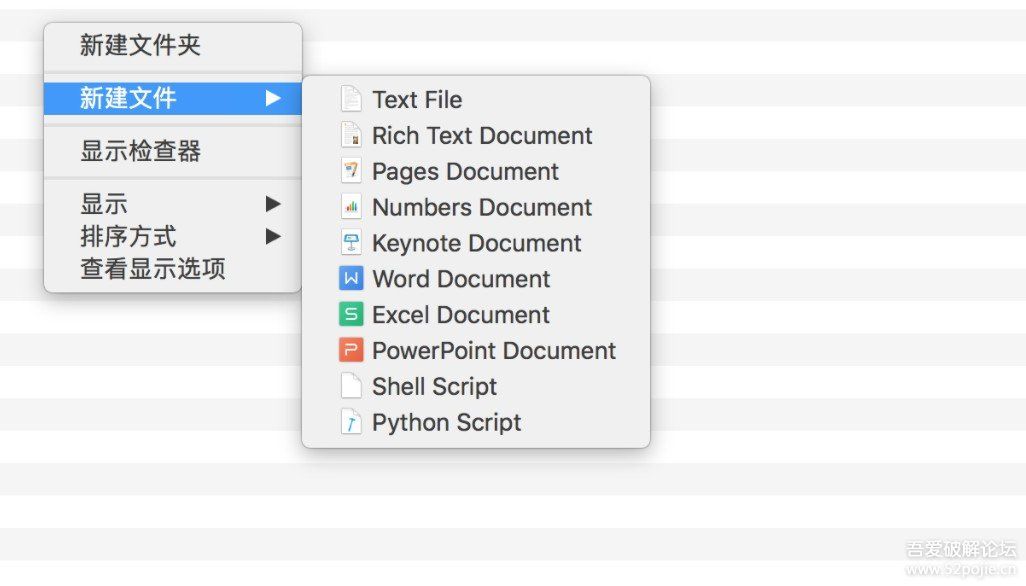Choose 显示检查器 menu entry

[x=140, y=151]
